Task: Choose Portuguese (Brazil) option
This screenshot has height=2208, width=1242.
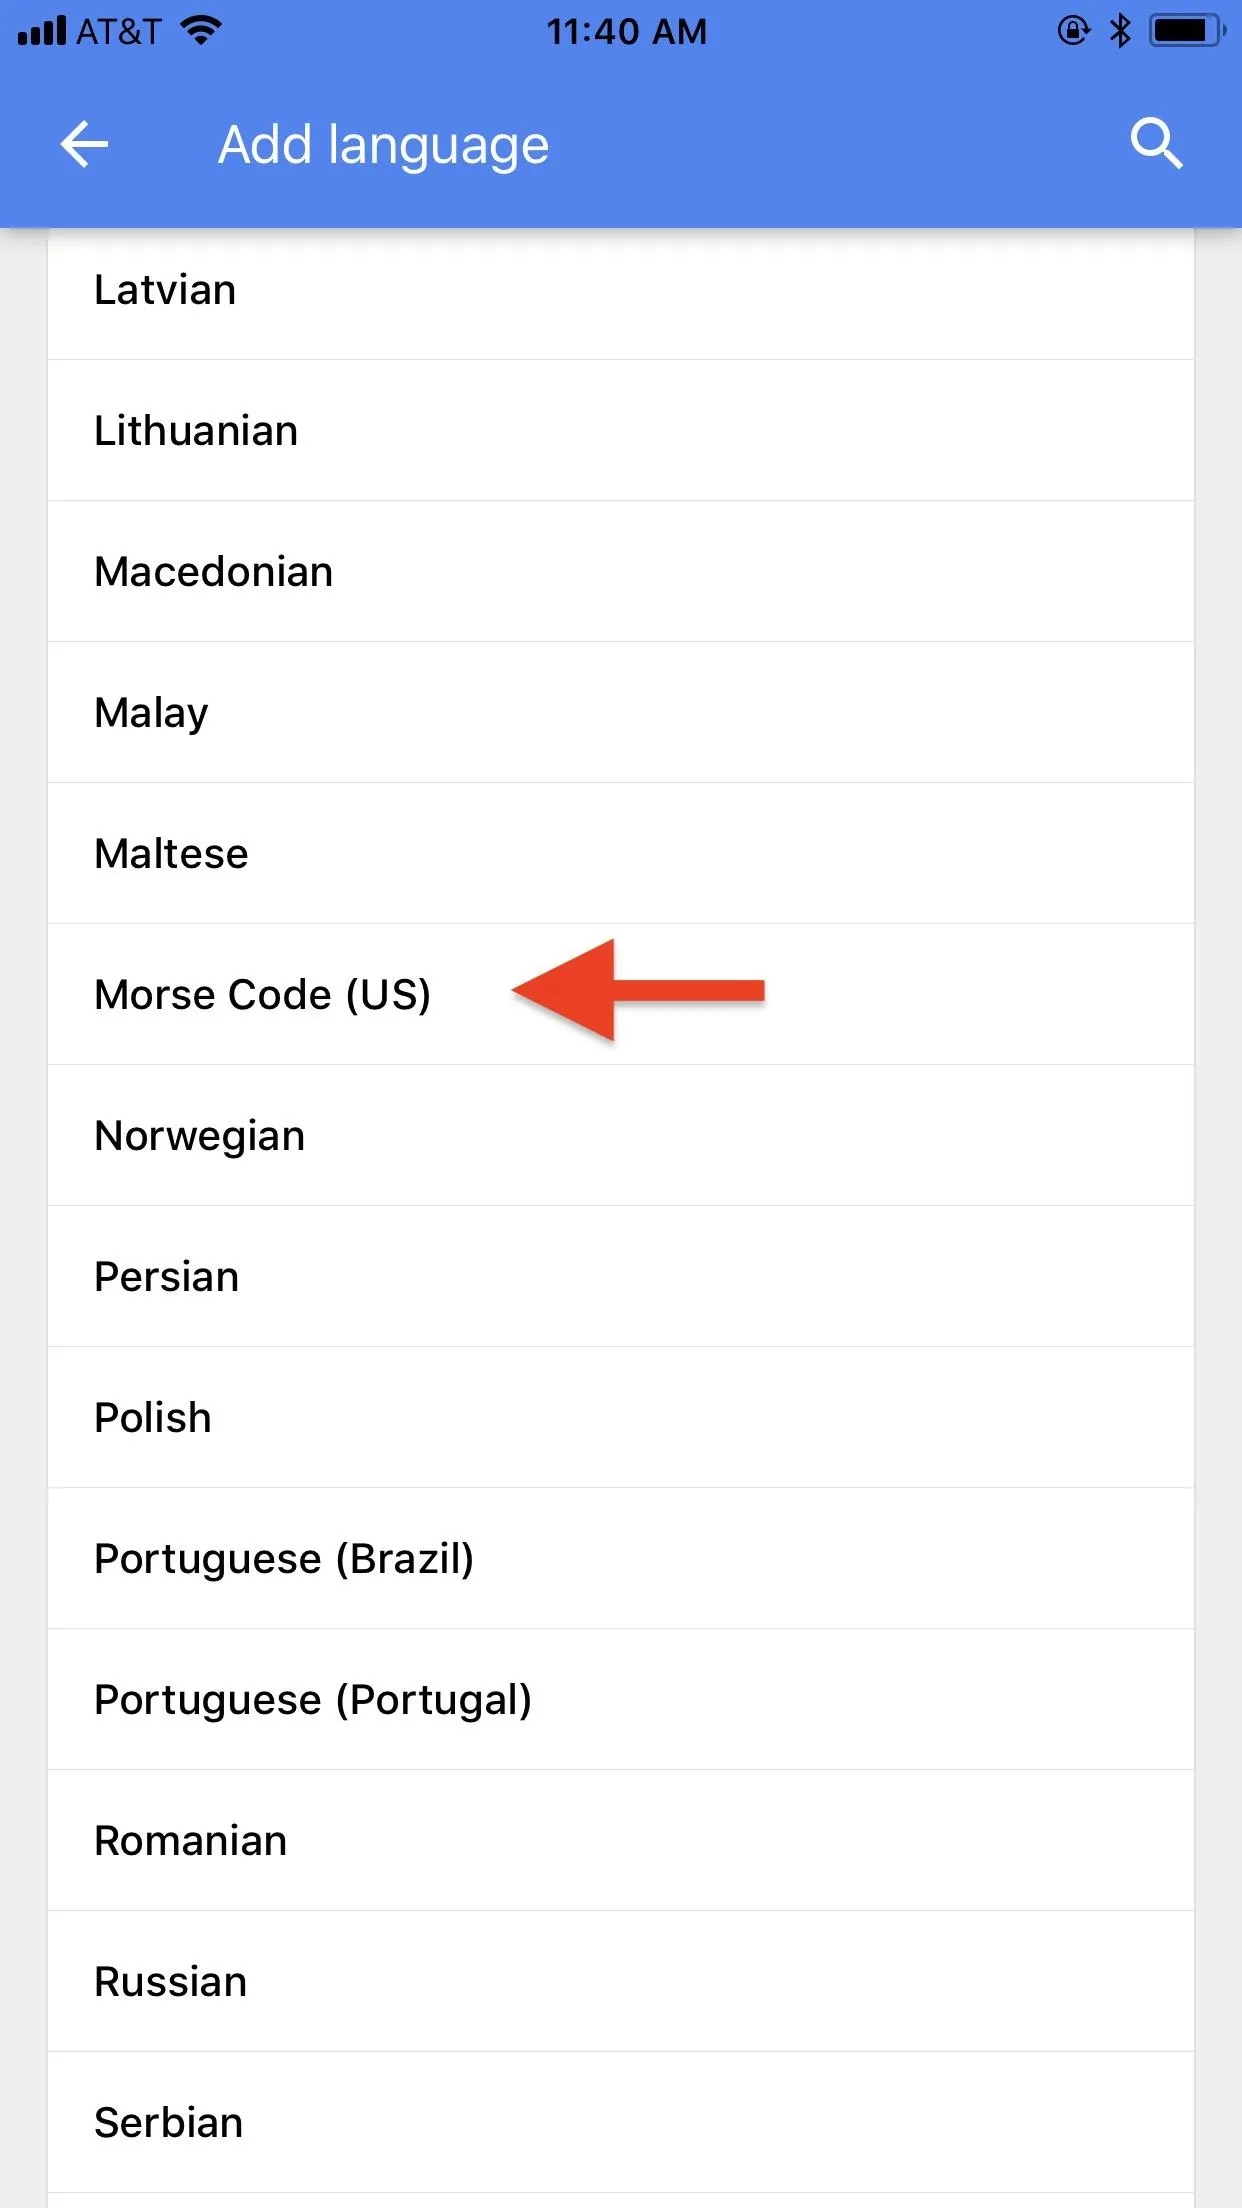Action: point(621,1559)
